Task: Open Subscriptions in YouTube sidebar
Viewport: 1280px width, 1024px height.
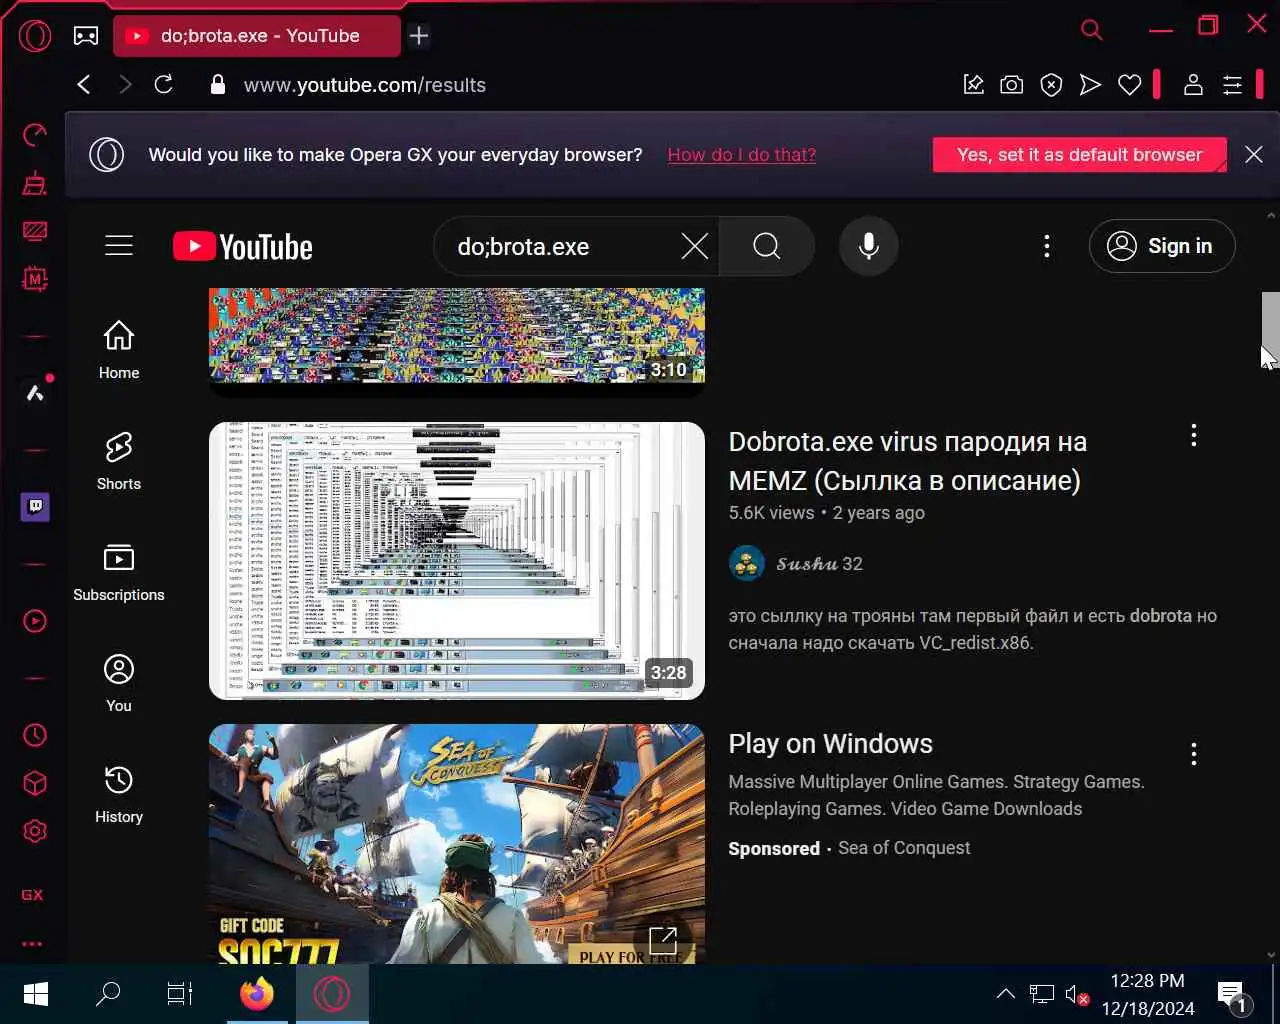Action: pos(119,572)
